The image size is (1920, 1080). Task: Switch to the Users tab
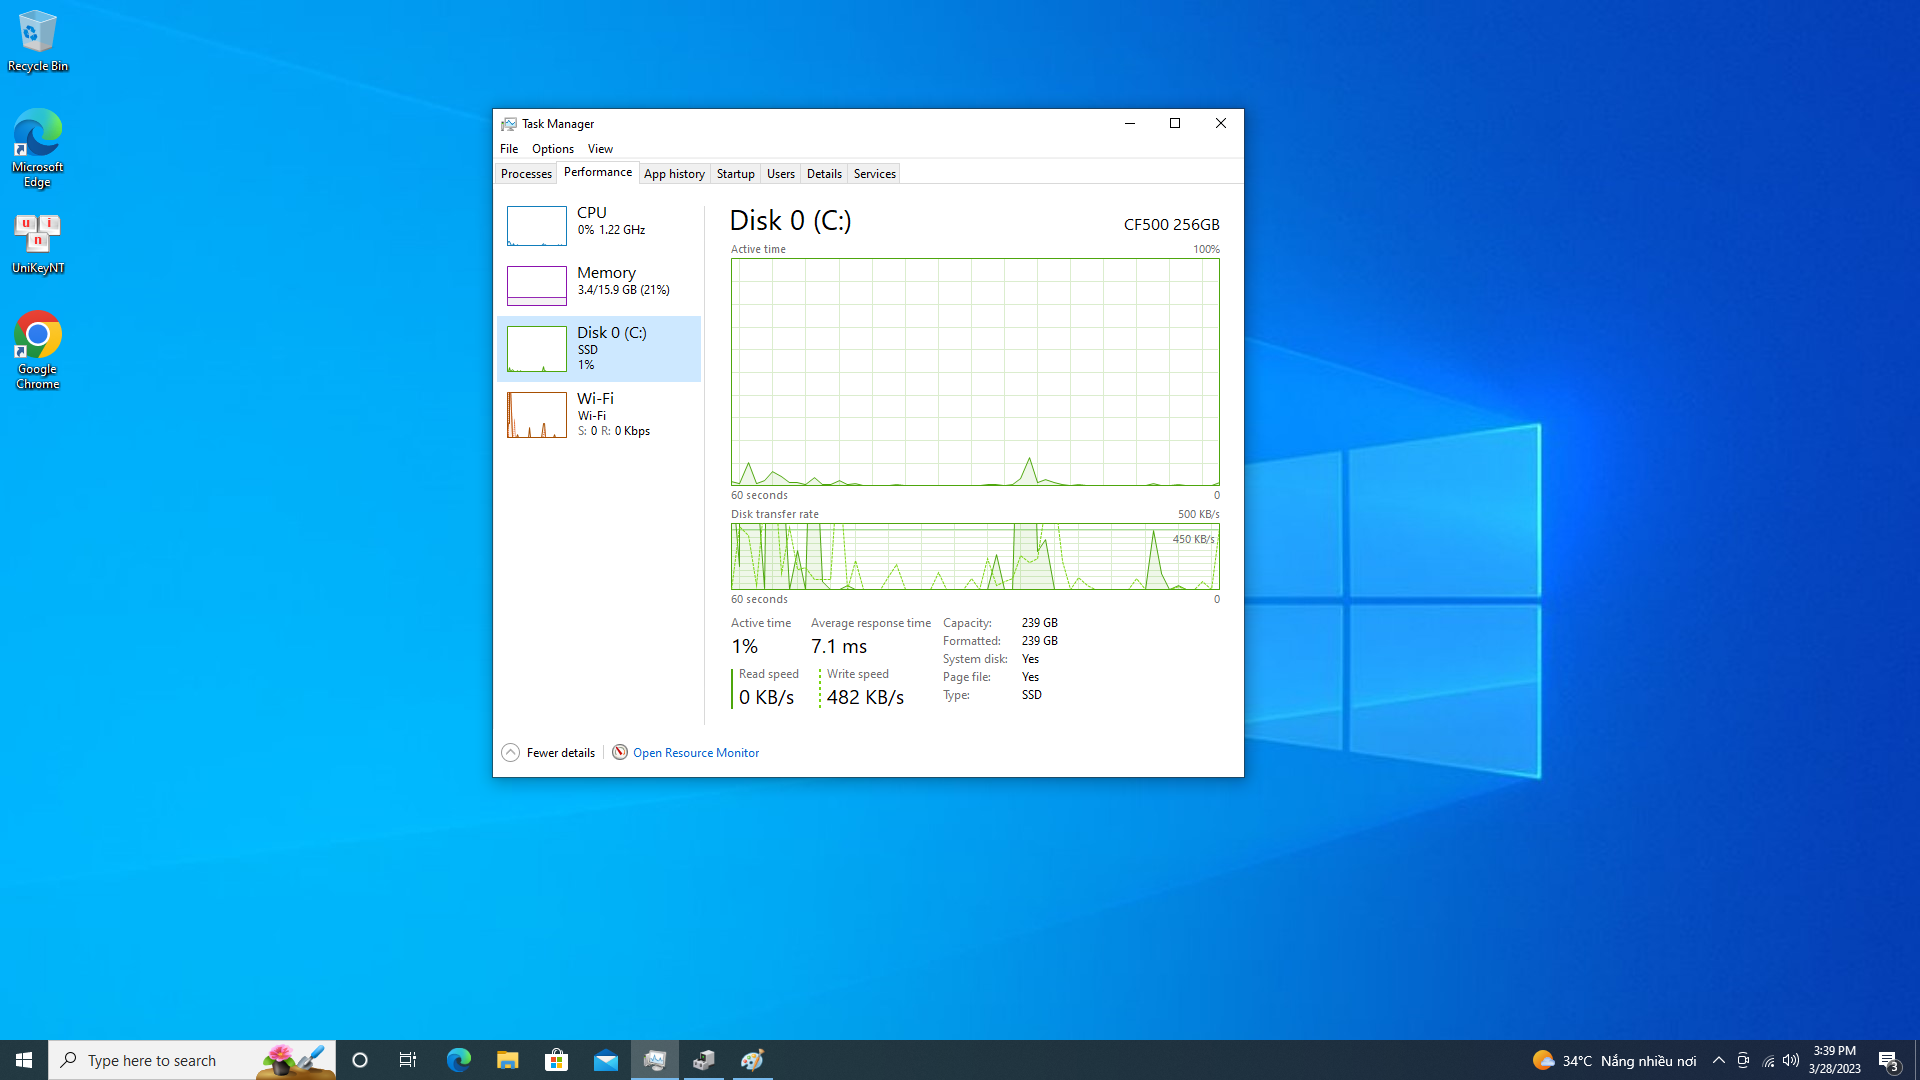781,173
